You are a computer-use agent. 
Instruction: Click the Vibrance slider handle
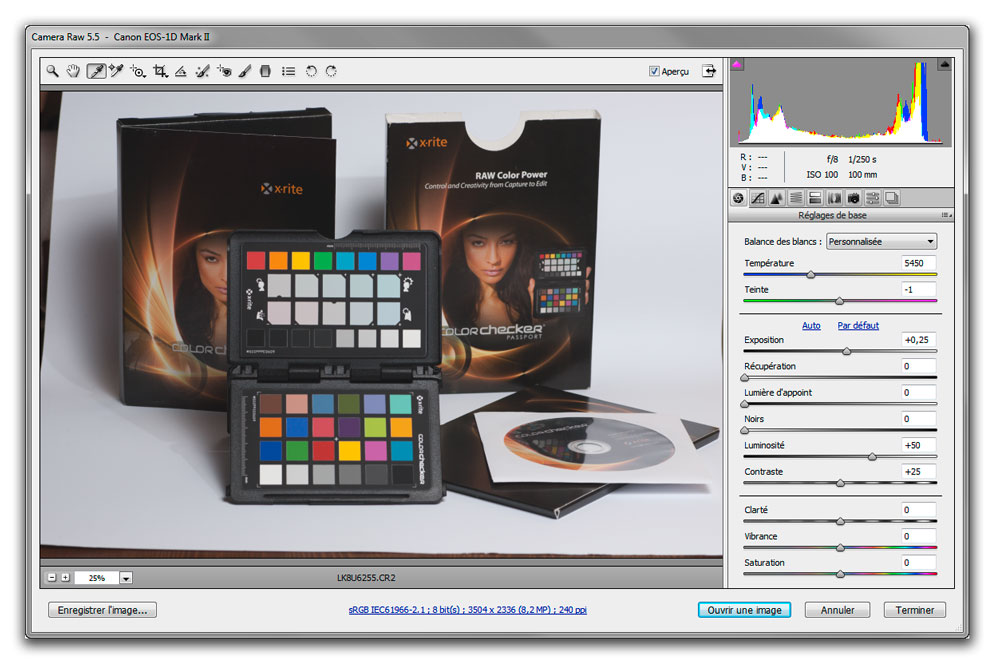coord(841,548)
